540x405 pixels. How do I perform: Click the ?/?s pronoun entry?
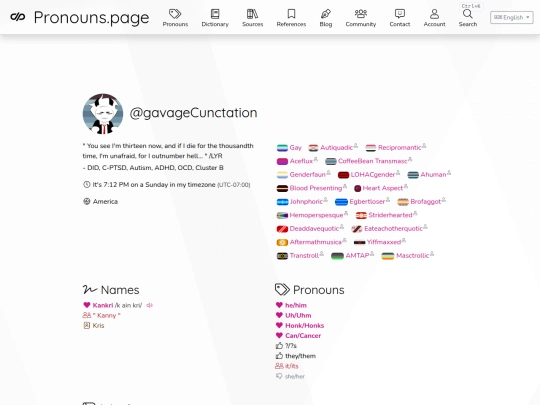coord(291,346)
